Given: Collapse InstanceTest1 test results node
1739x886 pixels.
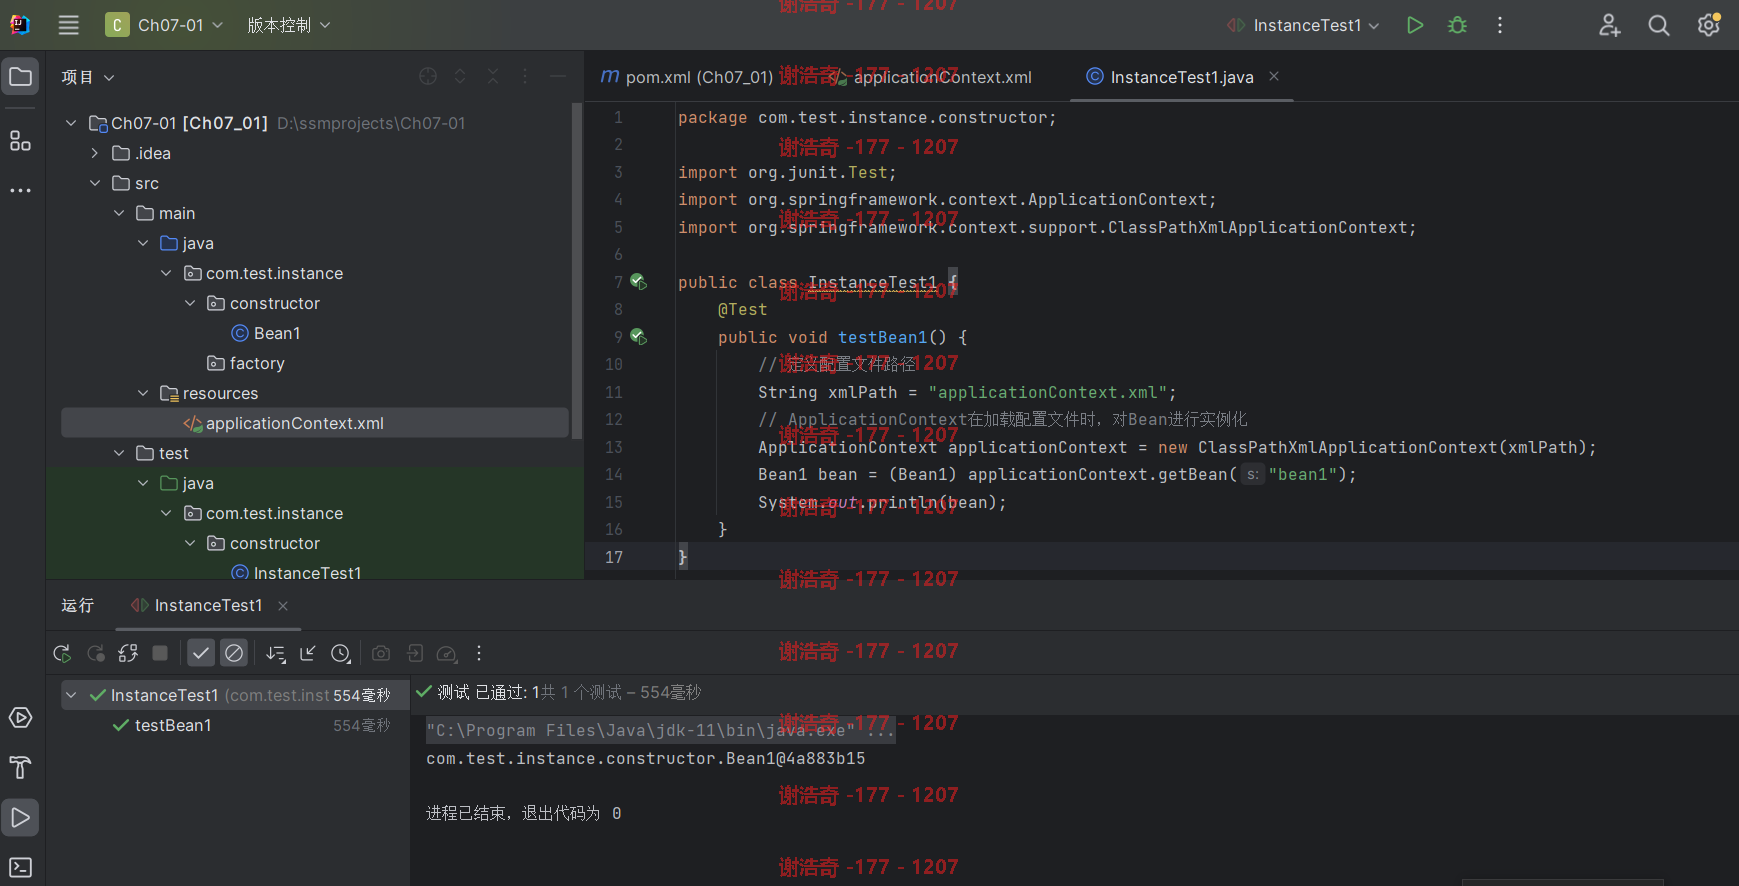Looking at the screenshot, I should (x=71, y=695).
